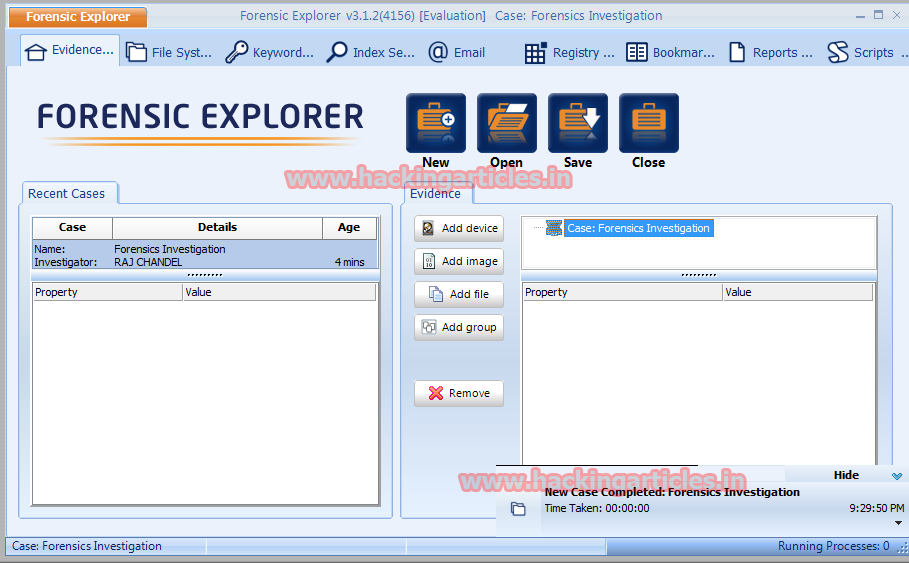909x563 pixels.
Task: Click the Case column header
Action: [x=72, y=227]
